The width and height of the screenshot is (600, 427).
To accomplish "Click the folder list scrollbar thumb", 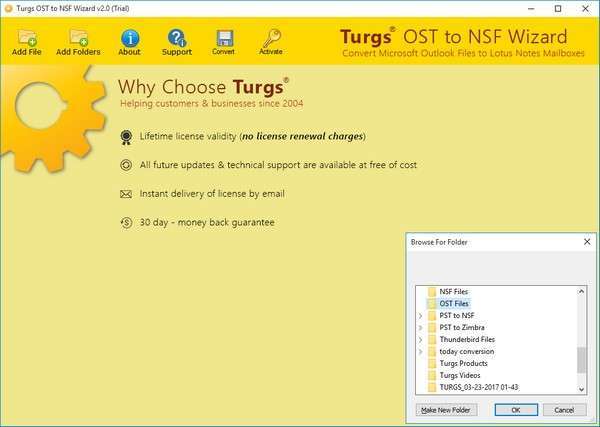I will point(581,359).
